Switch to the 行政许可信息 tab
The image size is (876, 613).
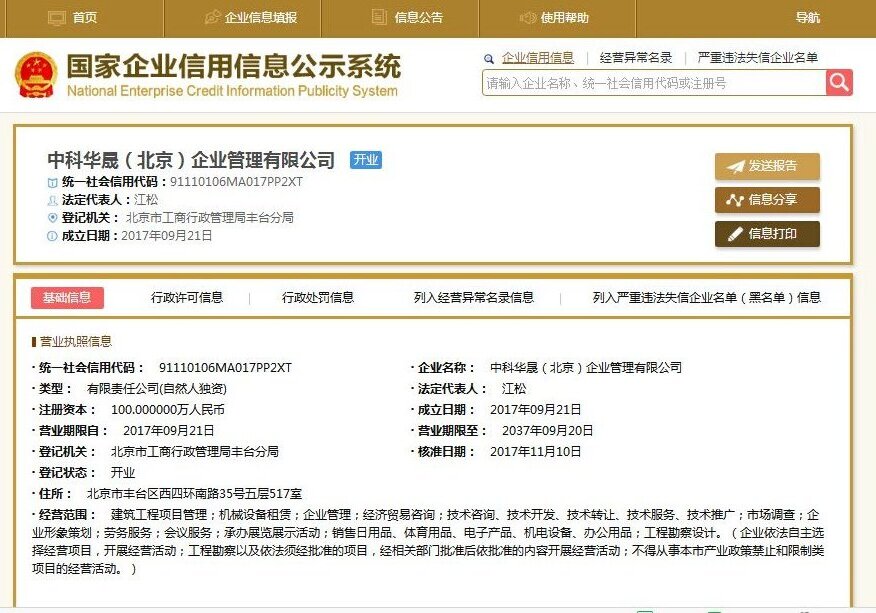(187, 298)
